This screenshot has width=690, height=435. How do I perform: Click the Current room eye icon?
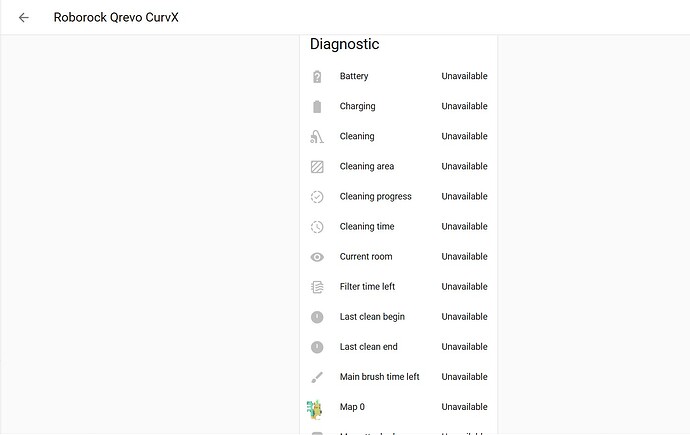pyautogui.click(x=317, y=257)
